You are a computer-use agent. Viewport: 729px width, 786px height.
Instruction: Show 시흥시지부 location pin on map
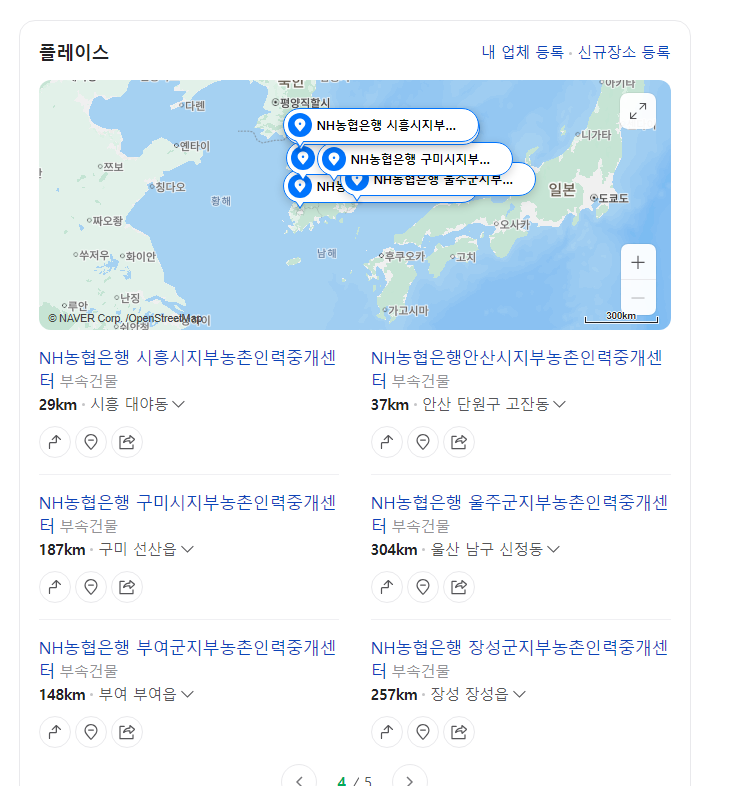click(91, 442)
